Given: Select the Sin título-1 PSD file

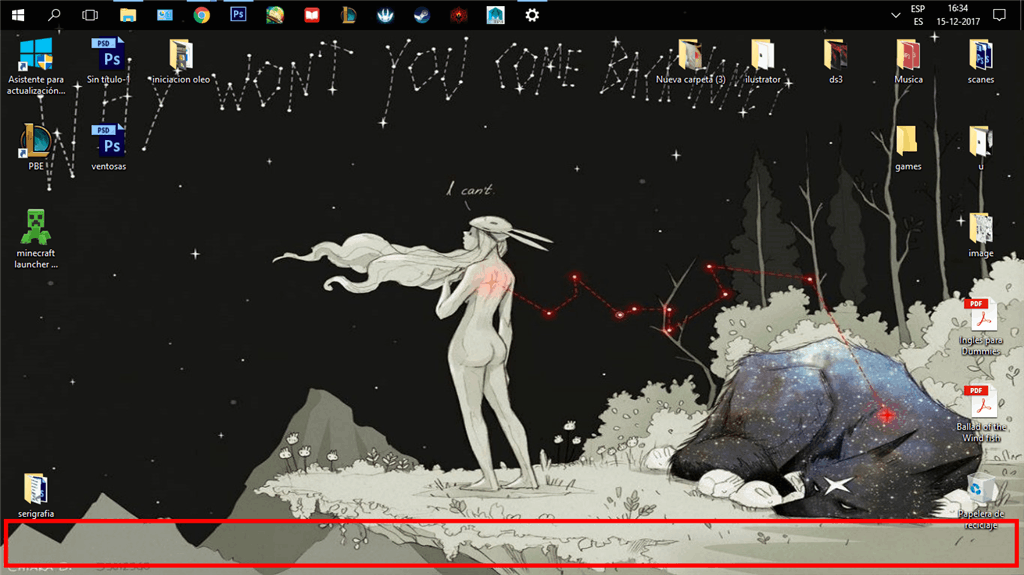Looking at the screenshot, I should tap(108, 61).
